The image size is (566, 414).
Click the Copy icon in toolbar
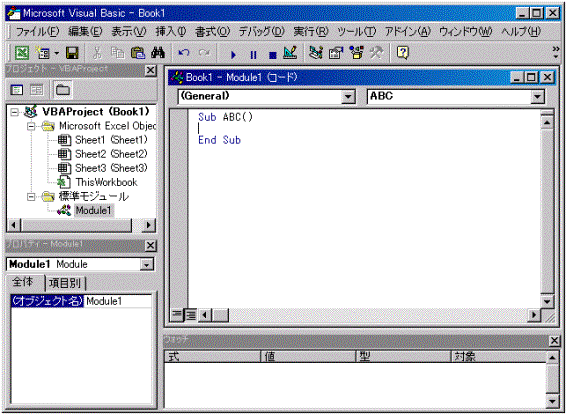click(118, 53)
